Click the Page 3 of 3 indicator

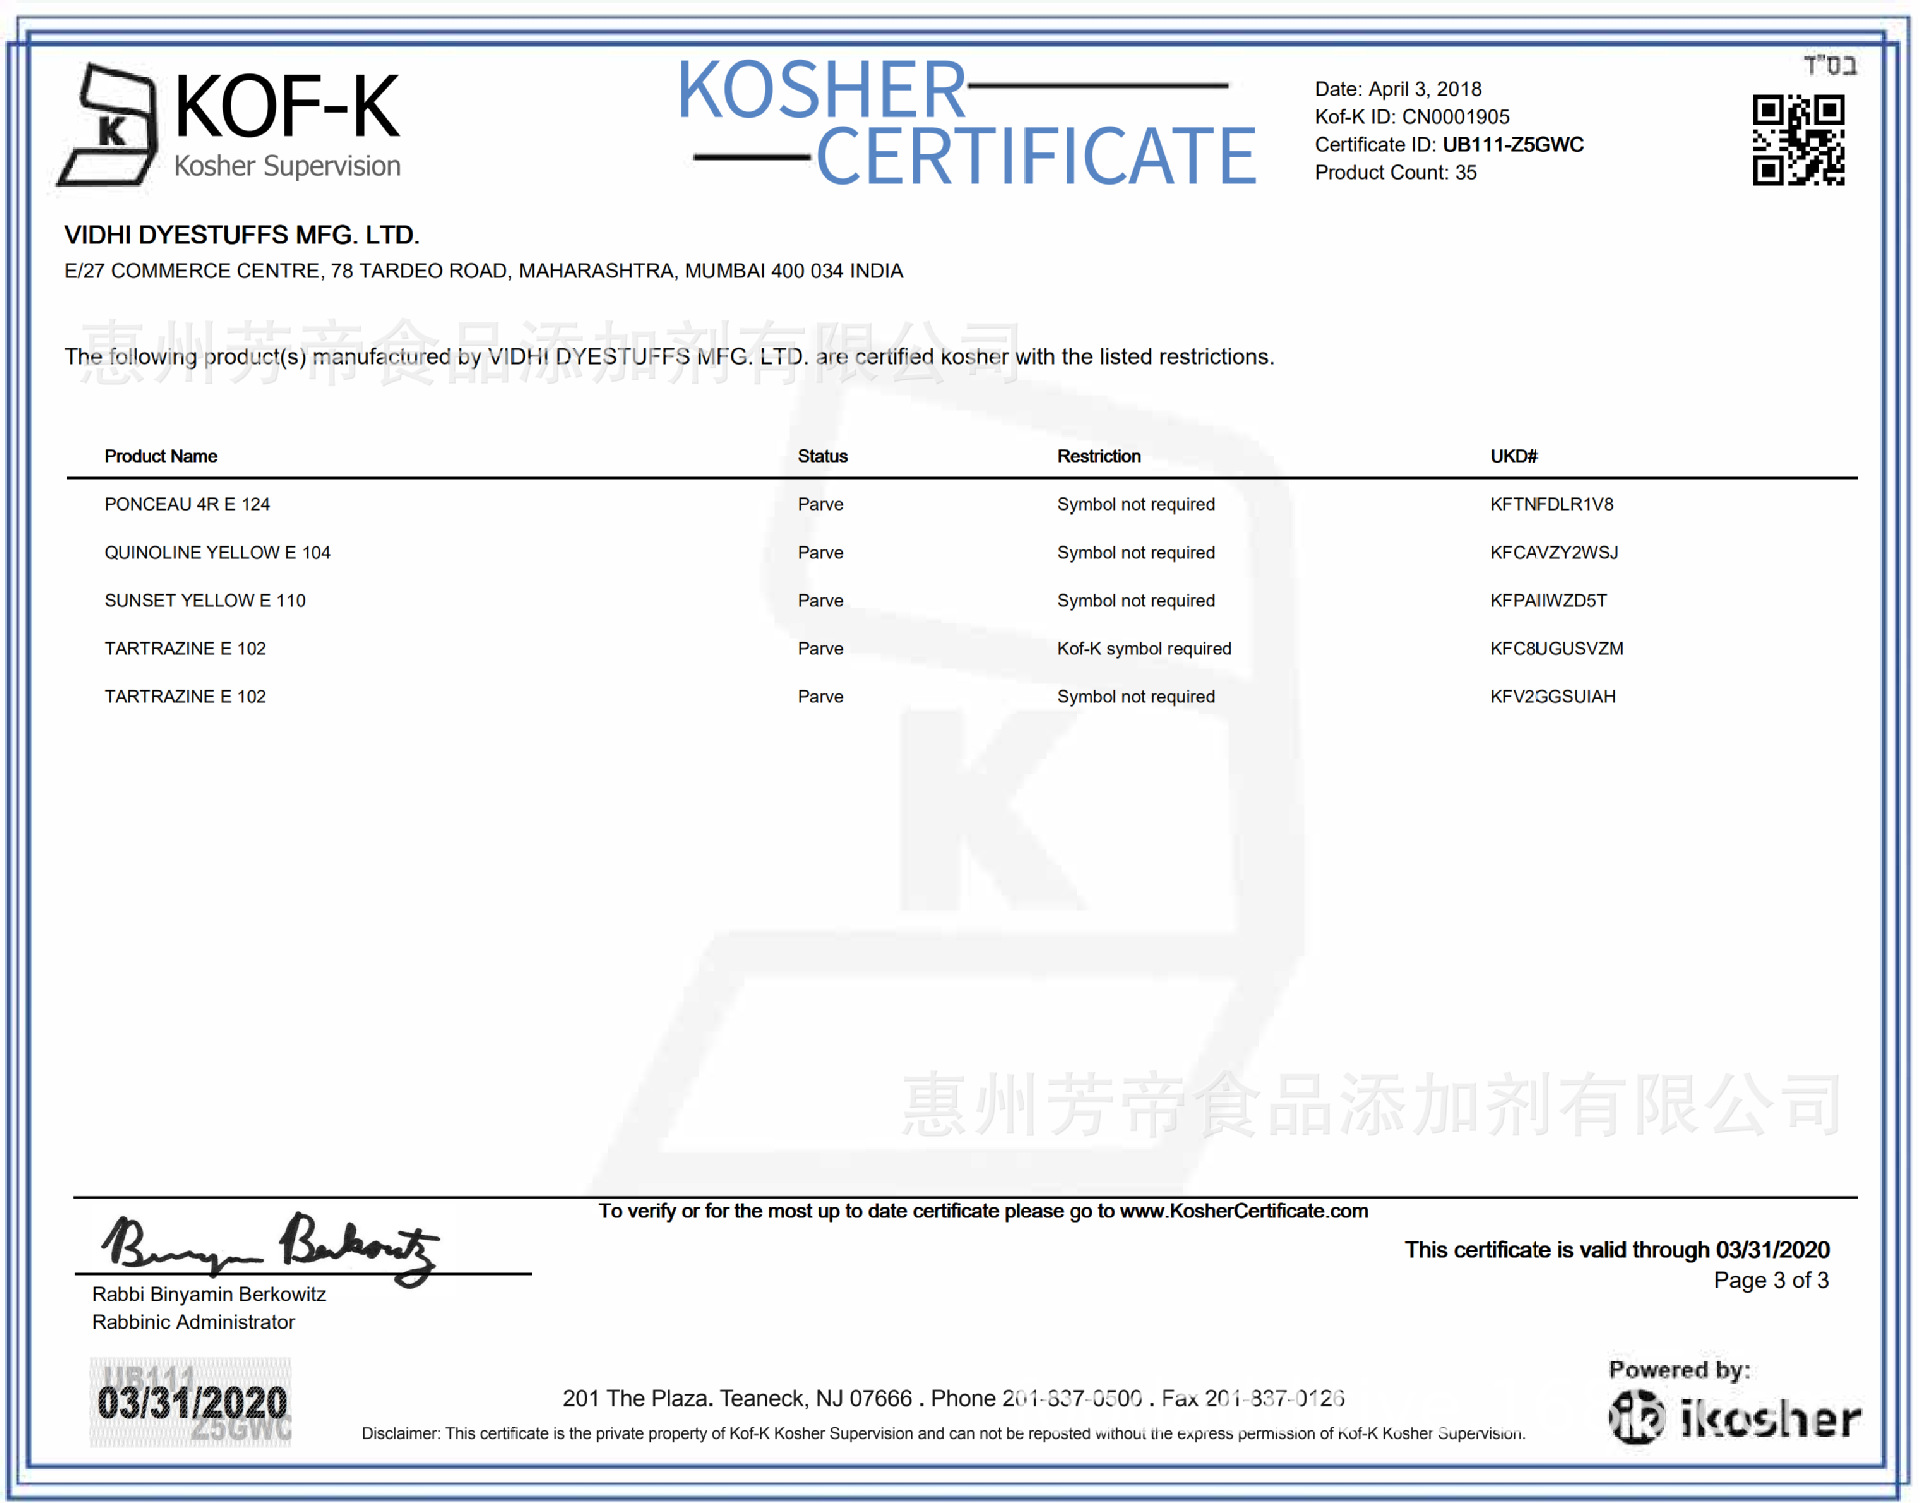[1774, 1280]
